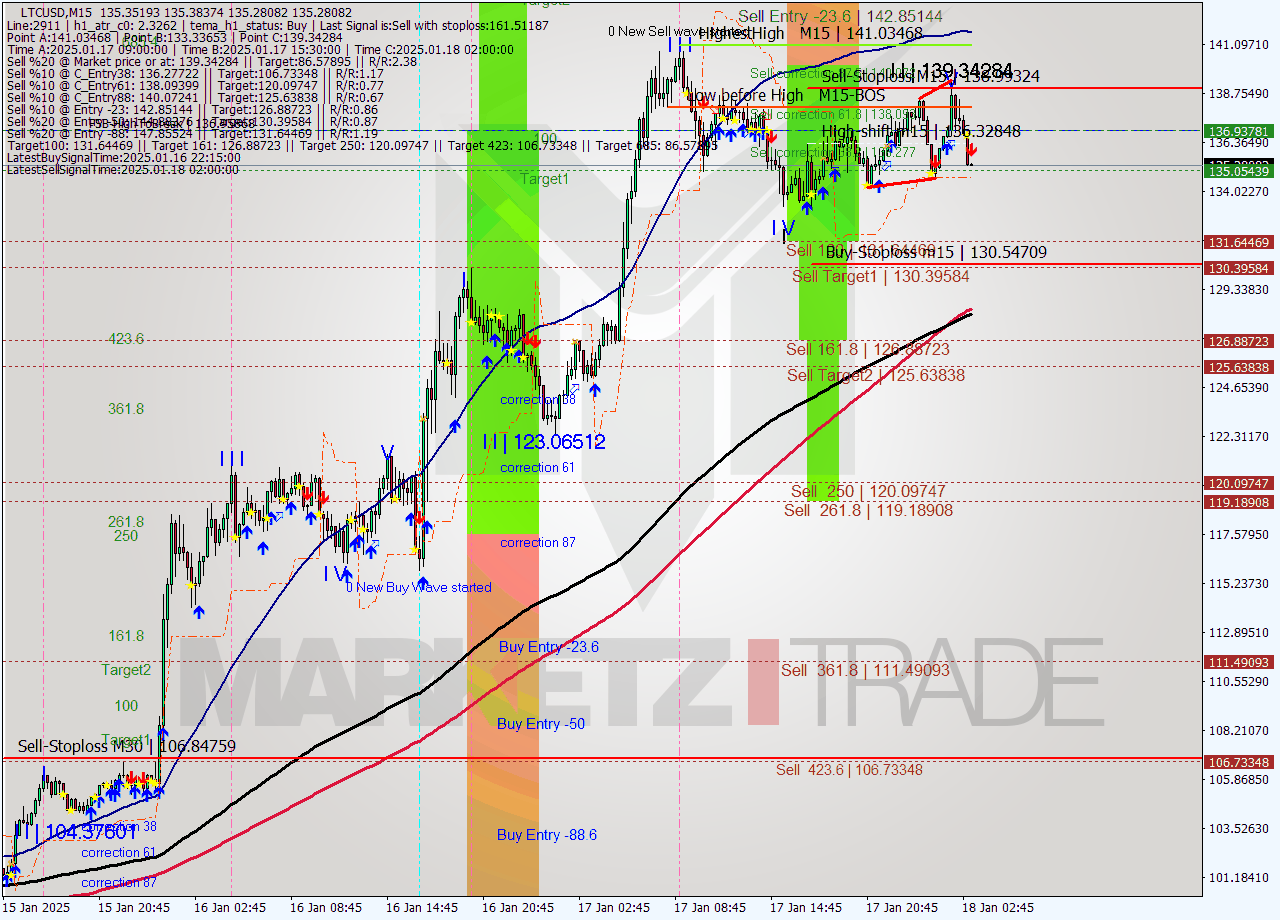Image resolution: width=1280 pixels, height=920 pixels.
Task: Click the 'Sell Target1 | 130.39584' label
Action: [881, 275]
